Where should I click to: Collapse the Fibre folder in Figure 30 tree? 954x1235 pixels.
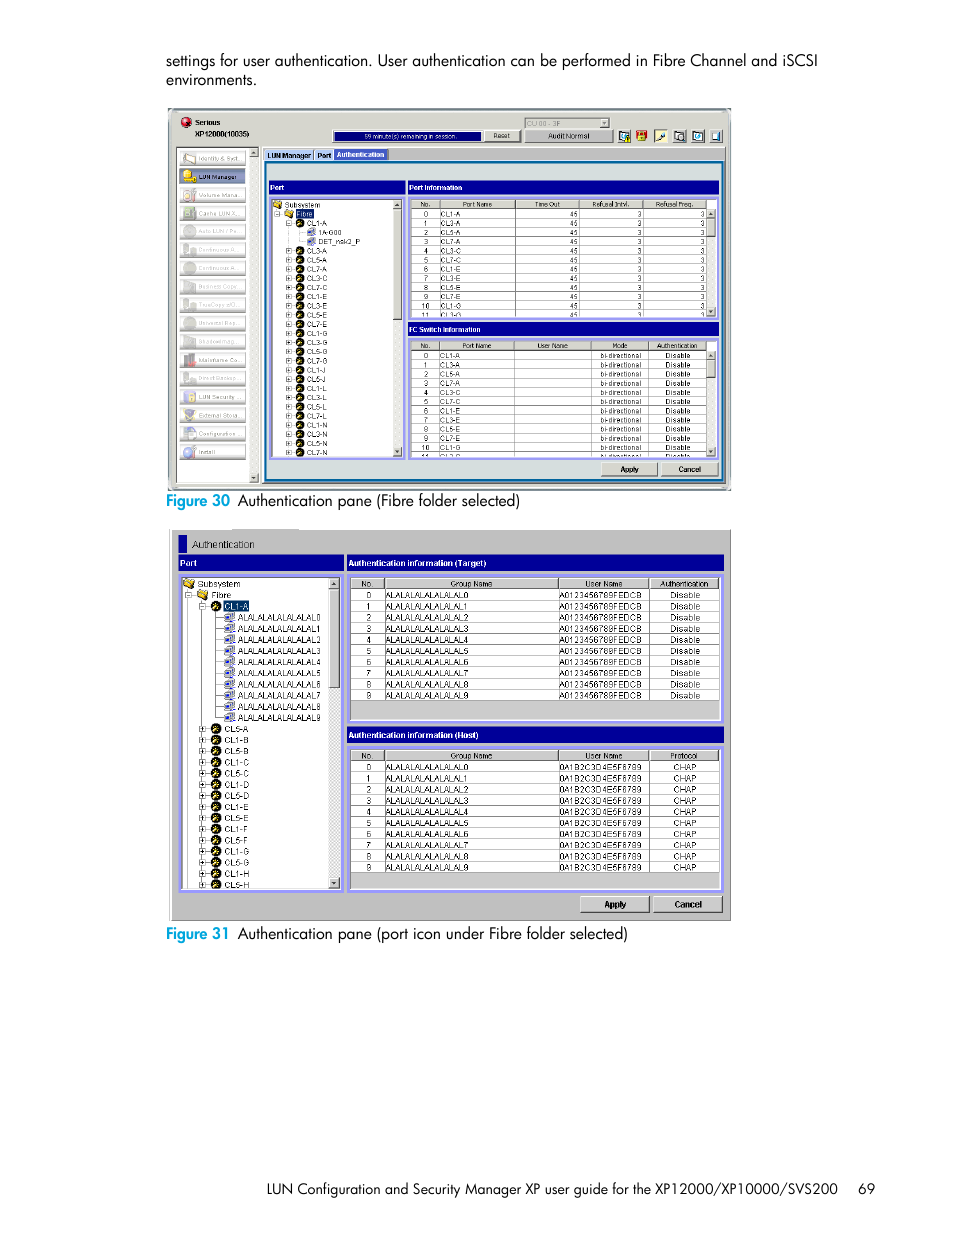pyautogui.click(x=278, y=214)
